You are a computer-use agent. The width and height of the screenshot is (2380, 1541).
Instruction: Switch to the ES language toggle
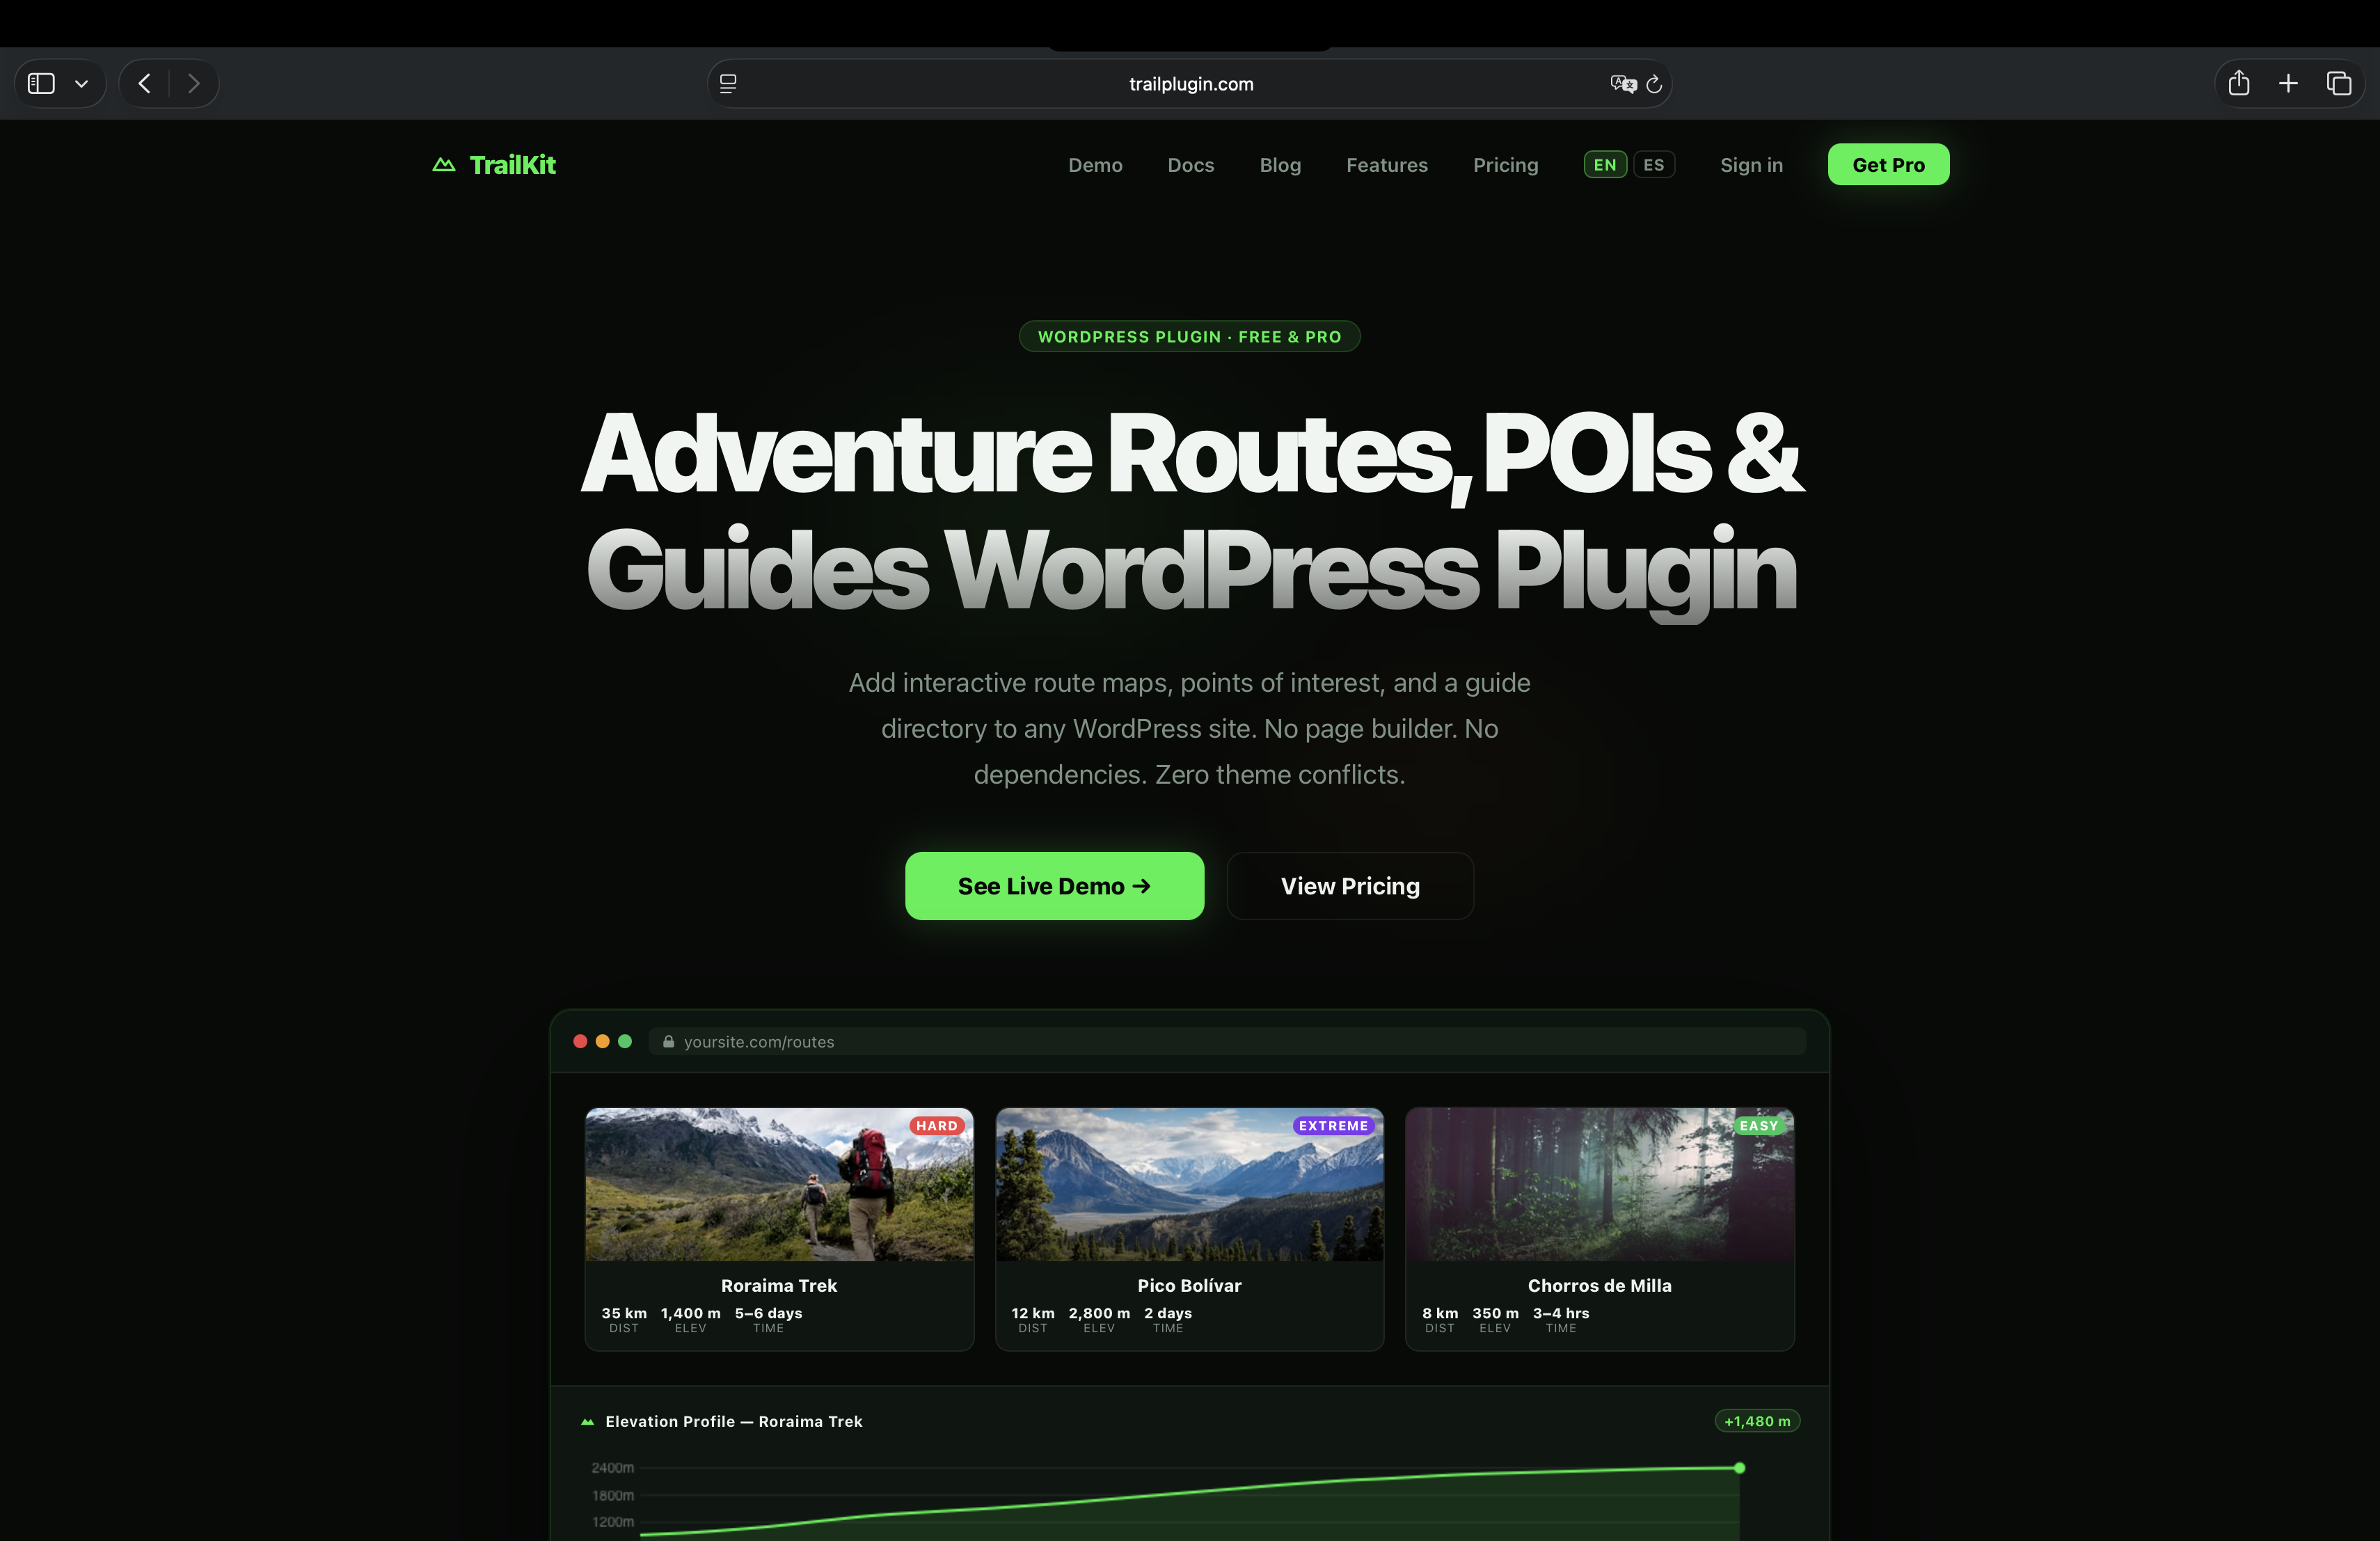[x=1654, y=164]
